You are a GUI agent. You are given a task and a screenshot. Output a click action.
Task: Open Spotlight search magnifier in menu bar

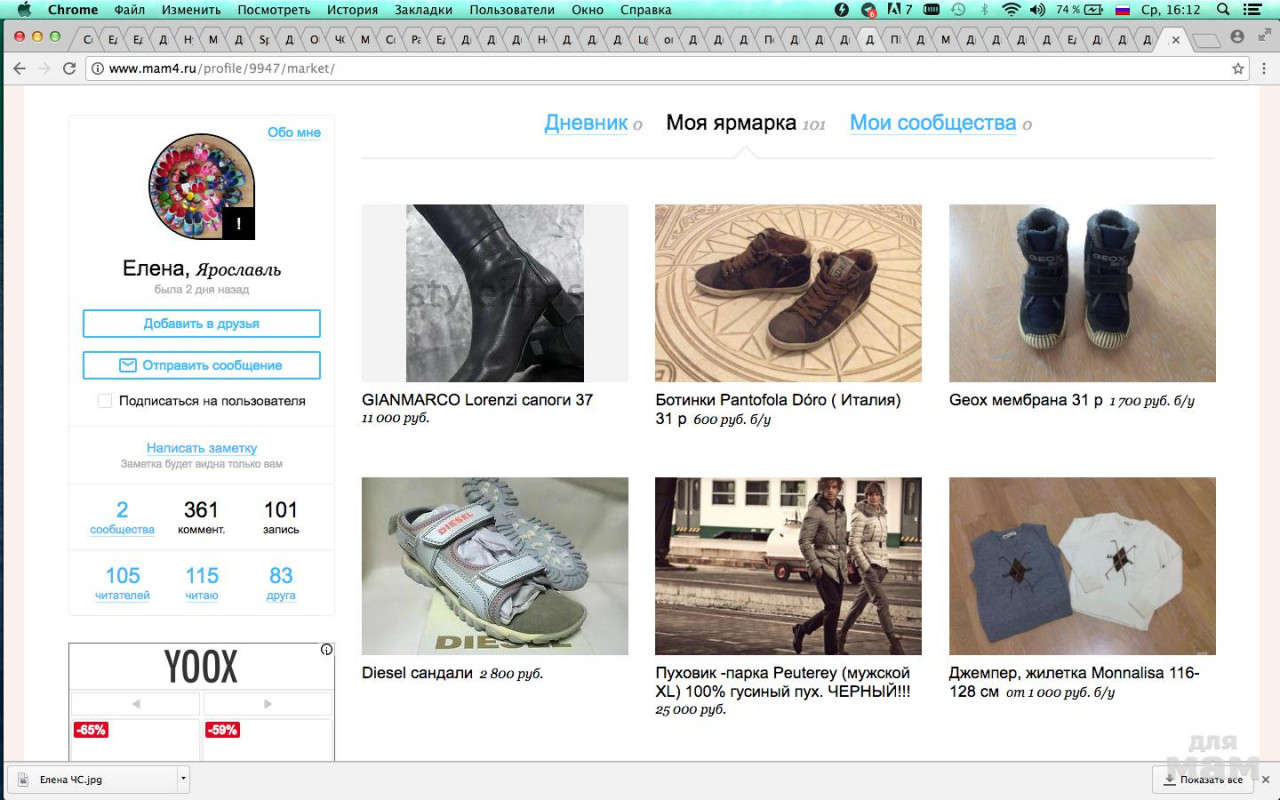1223,10
